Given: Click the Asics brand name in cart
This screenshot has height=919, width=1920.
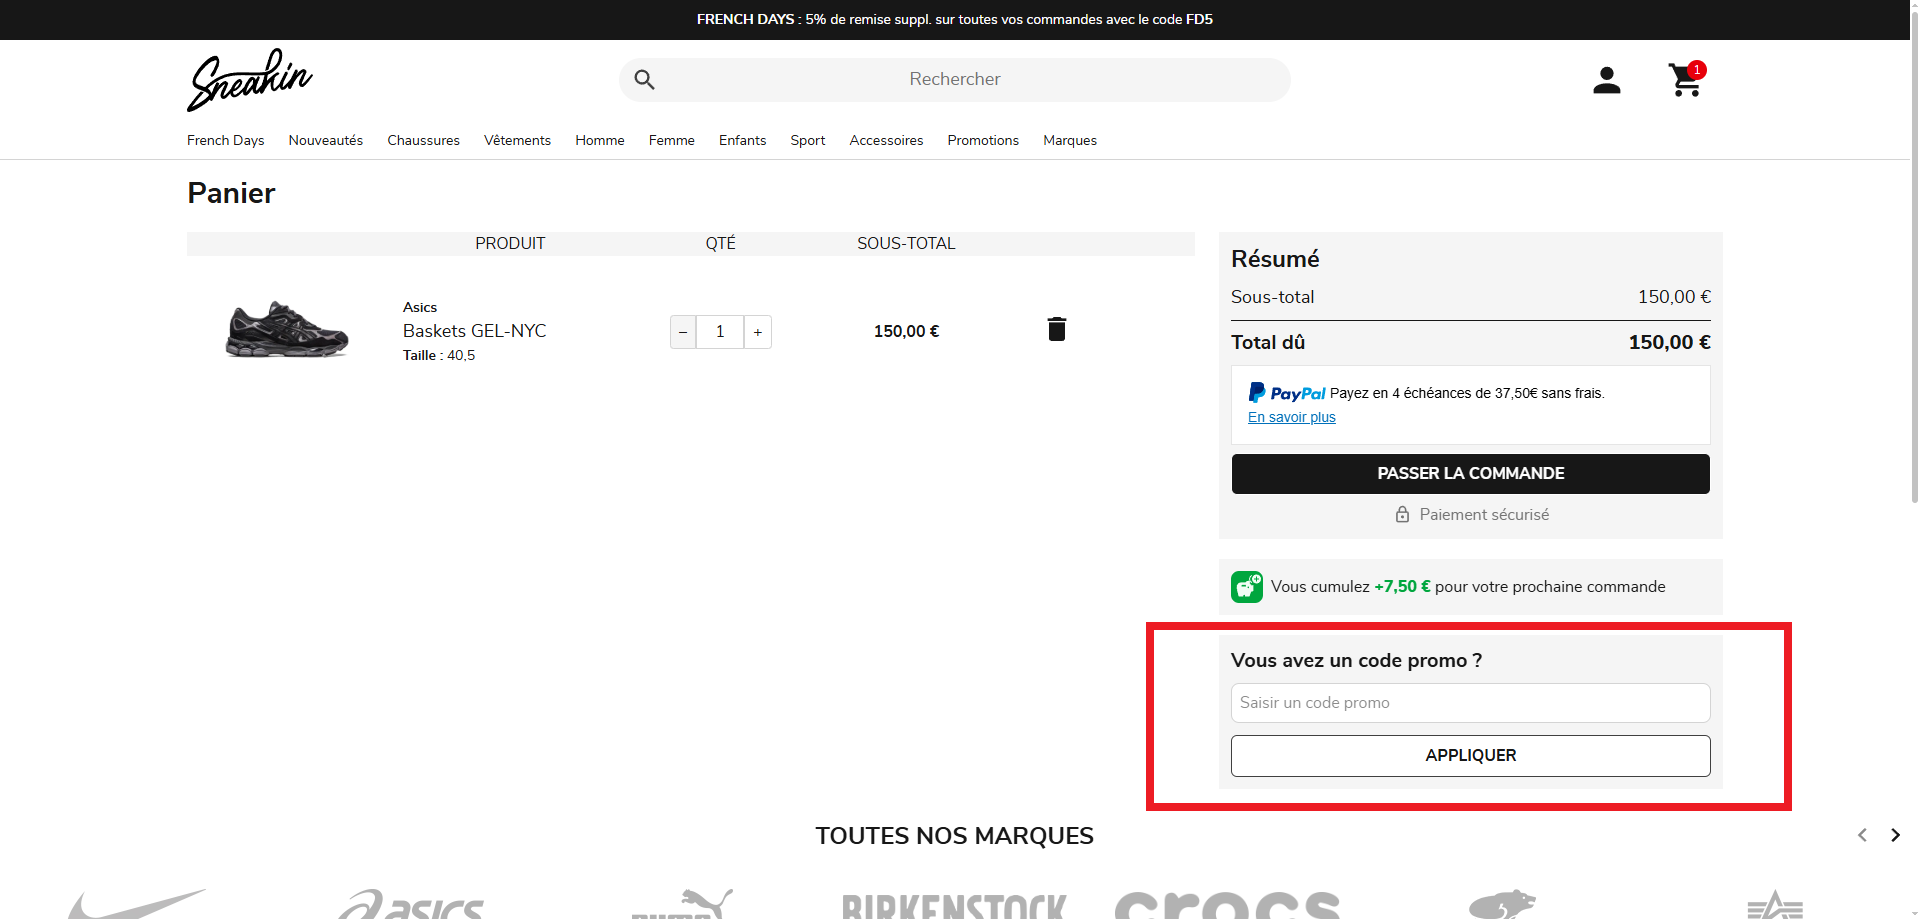Looking at the screenshot, I should (420, 307).
